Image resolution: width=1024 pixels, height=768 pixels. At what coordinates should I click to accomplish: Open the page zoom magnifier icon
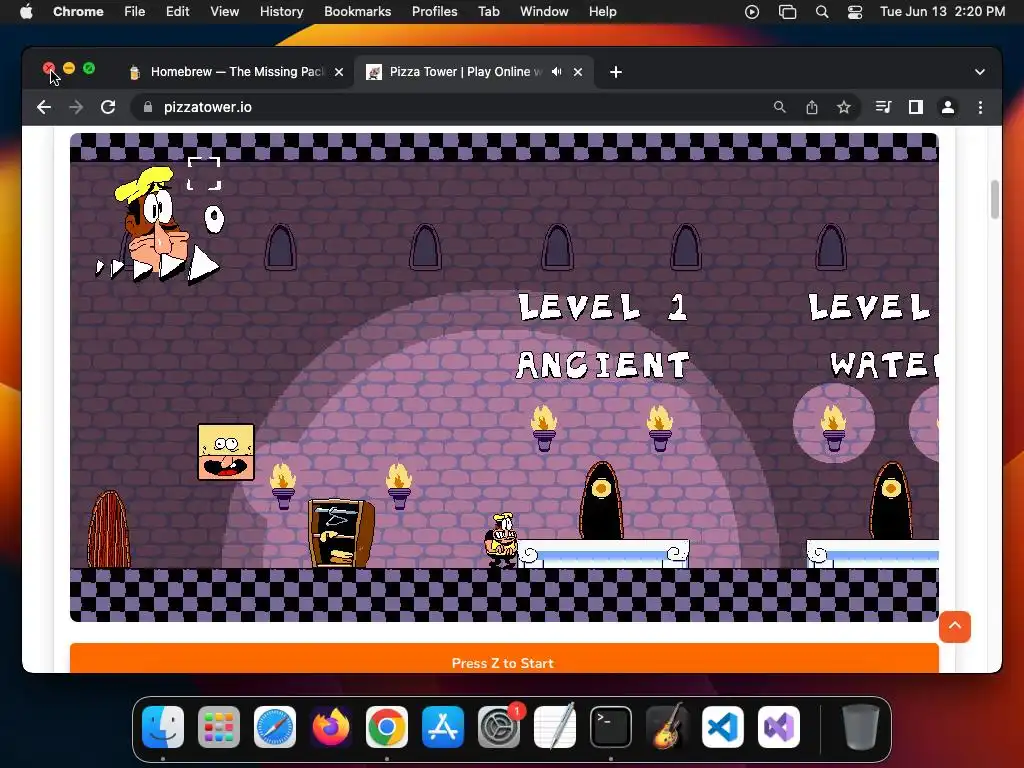(x=779, y=107)
